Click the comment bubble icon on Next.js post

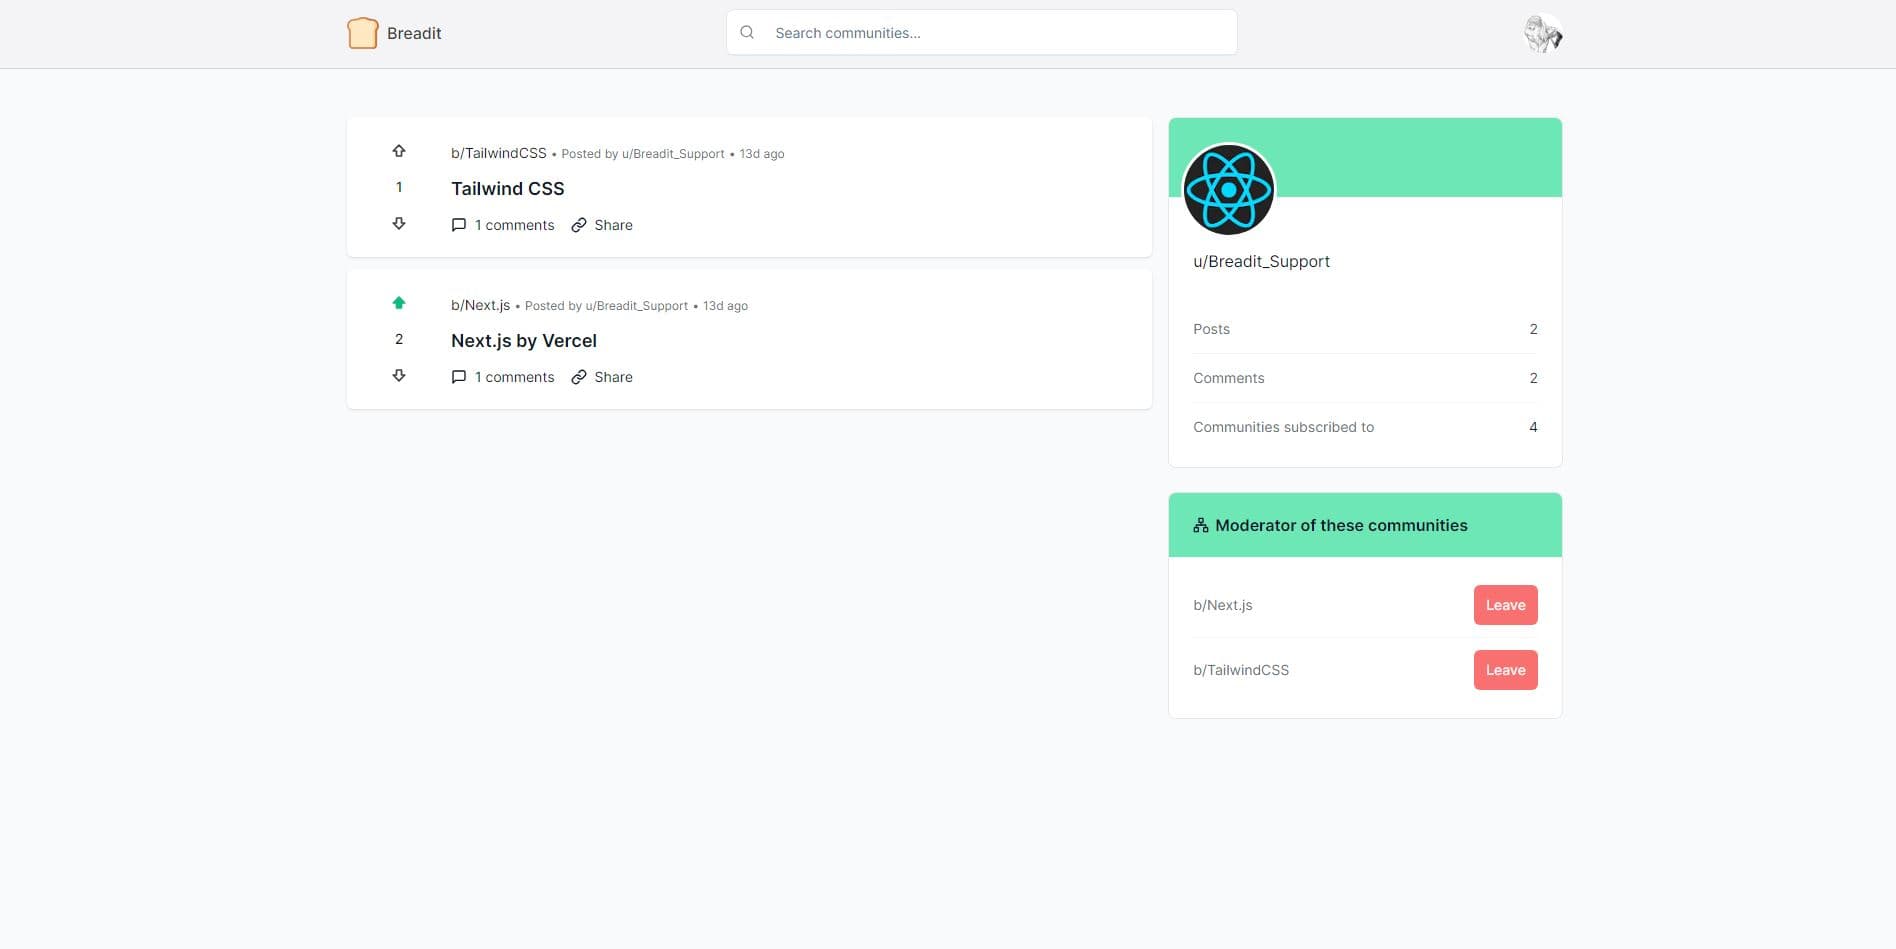click(459, 377)
